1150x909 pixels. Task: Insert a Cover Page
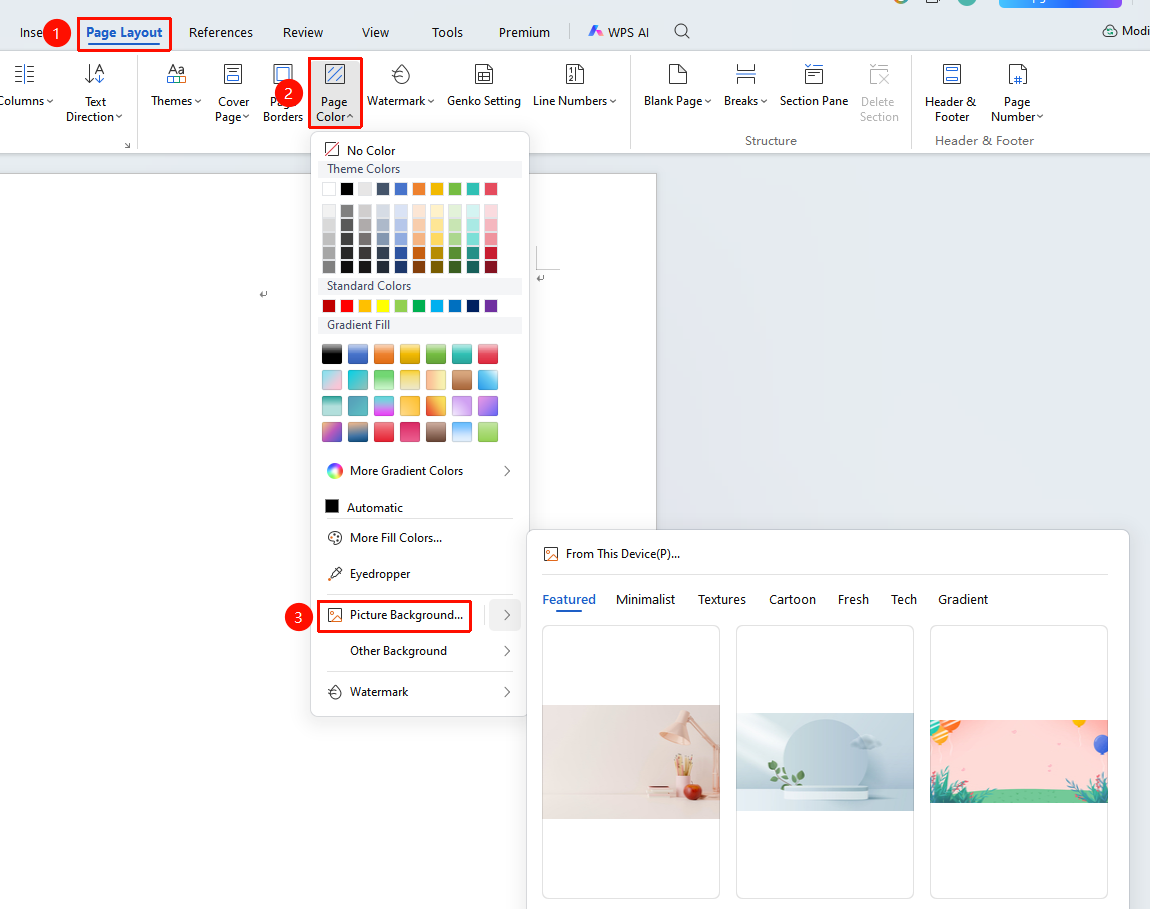click(x=233, y=92)
